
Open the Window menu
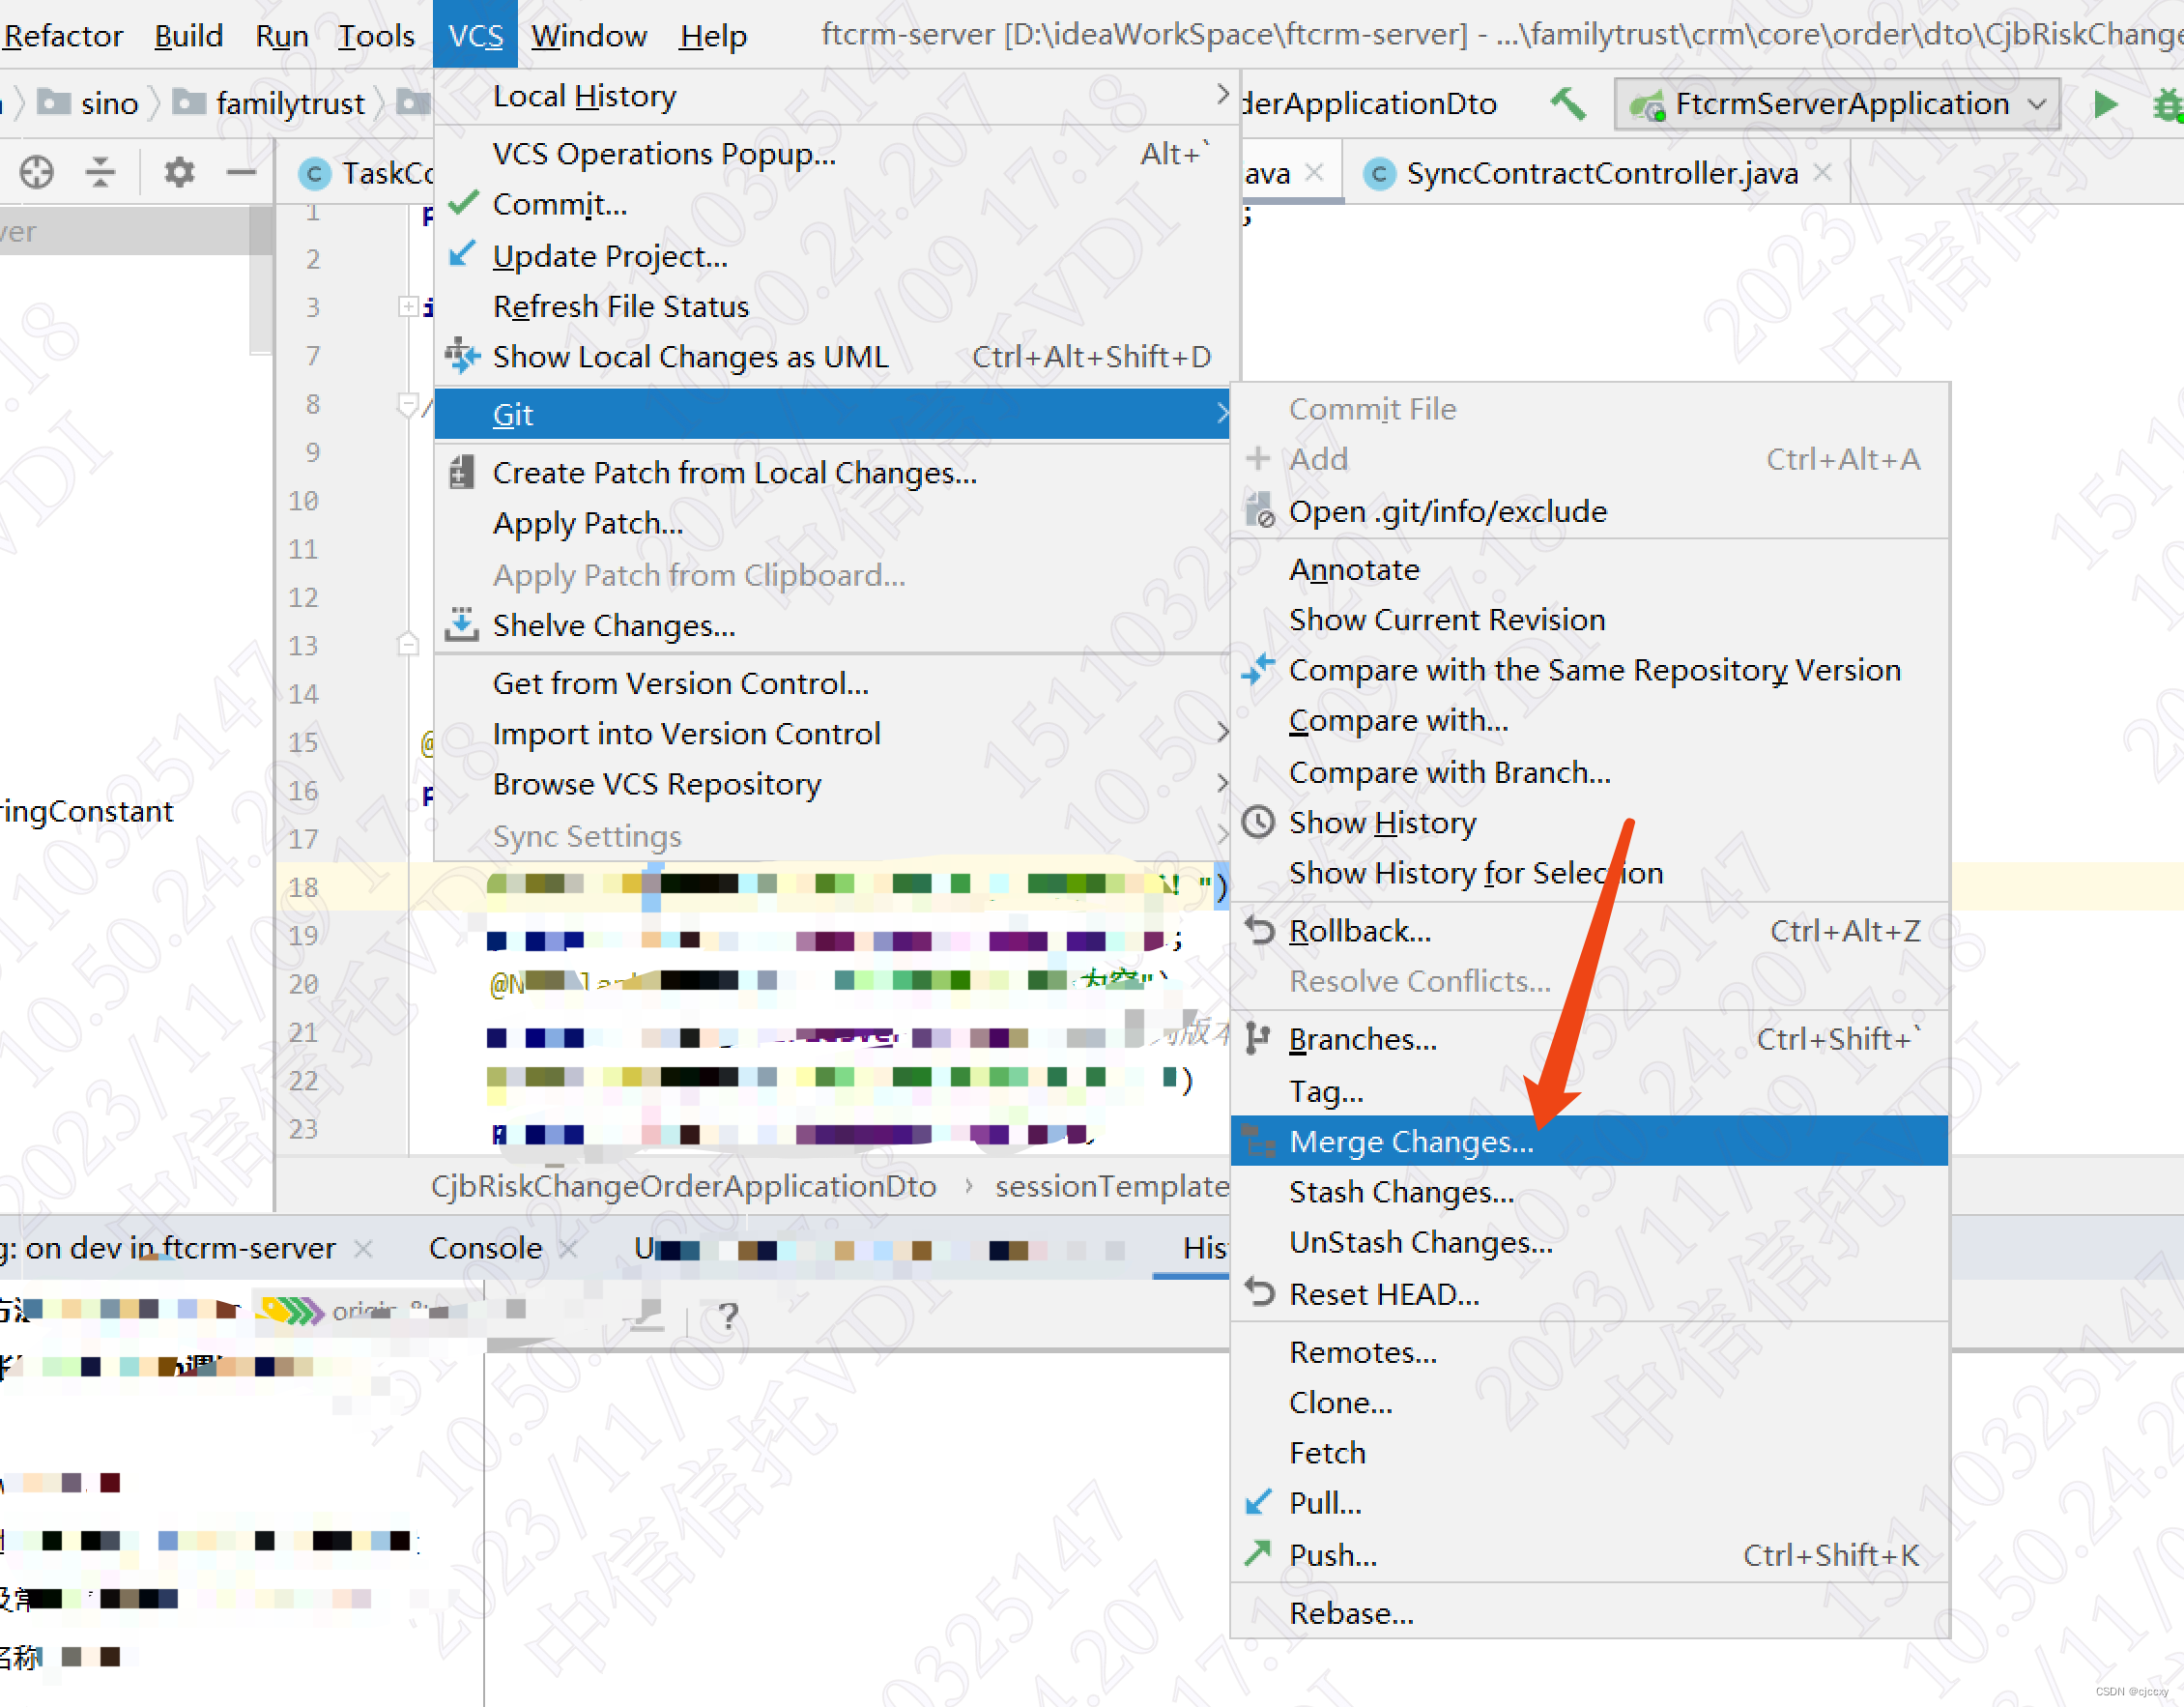coord(588,36)
